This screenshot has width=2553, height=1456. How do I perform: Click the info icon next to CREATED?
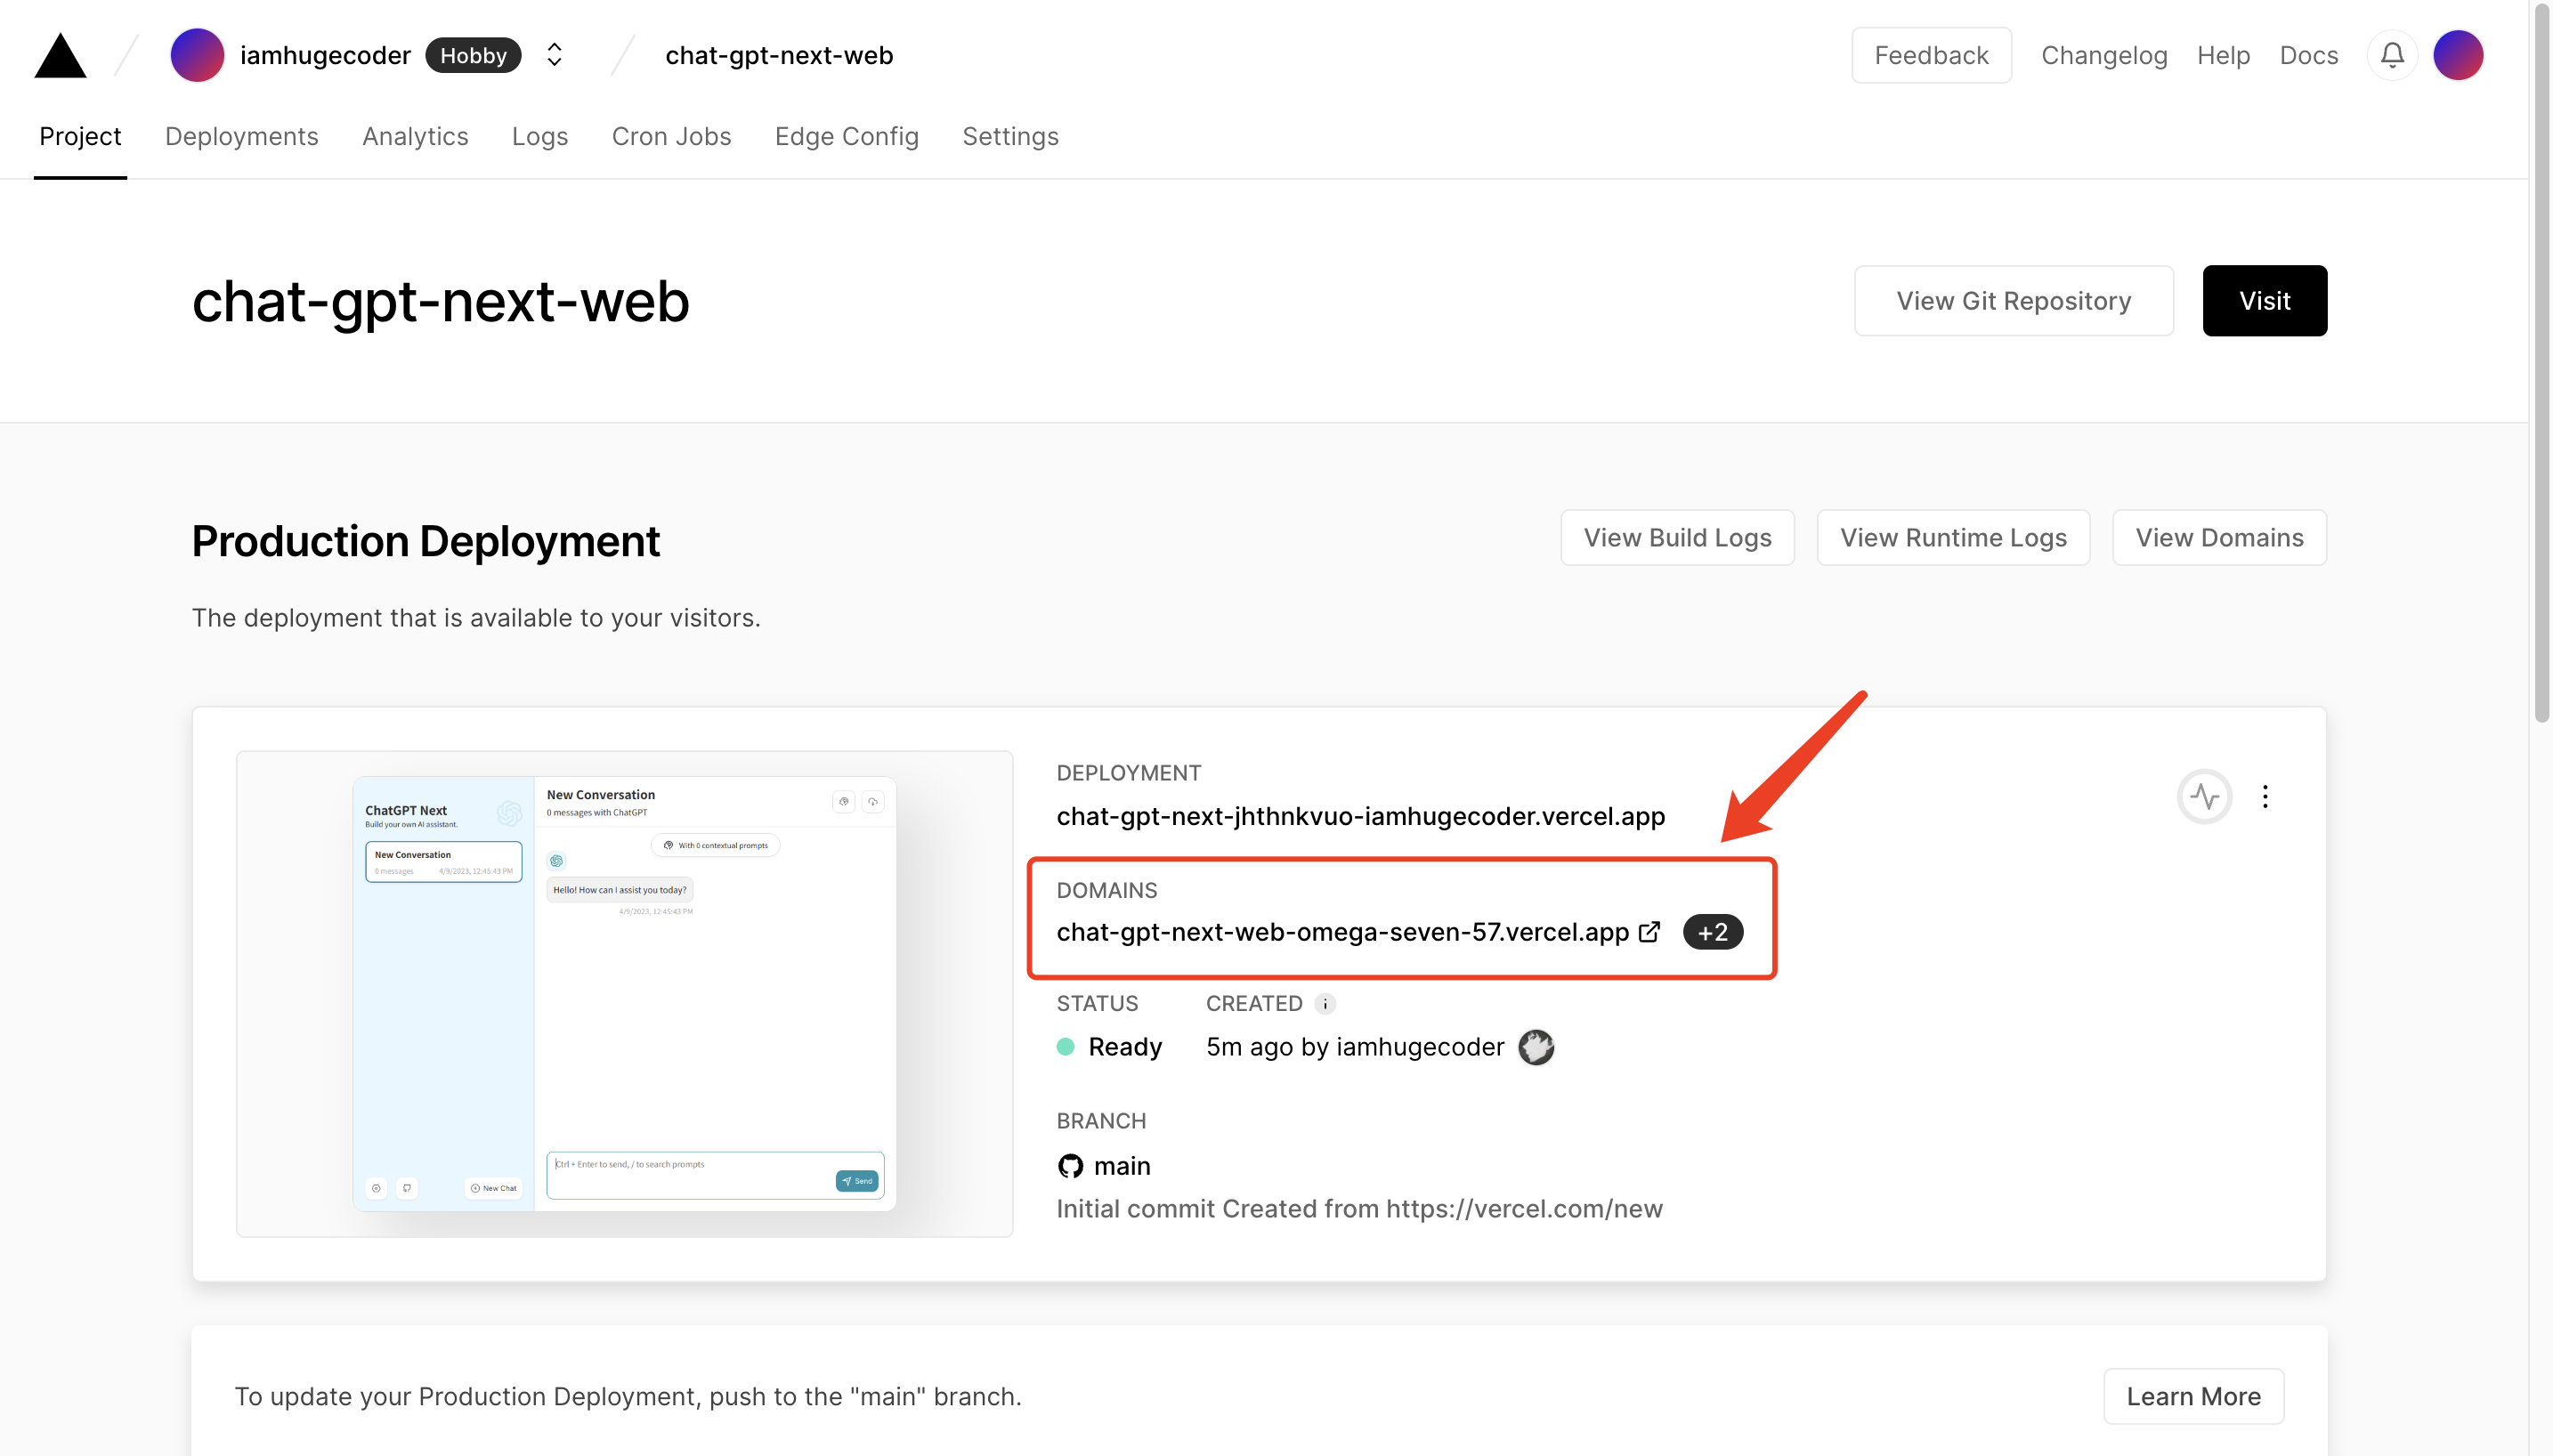click(x=1325, y=1003)
